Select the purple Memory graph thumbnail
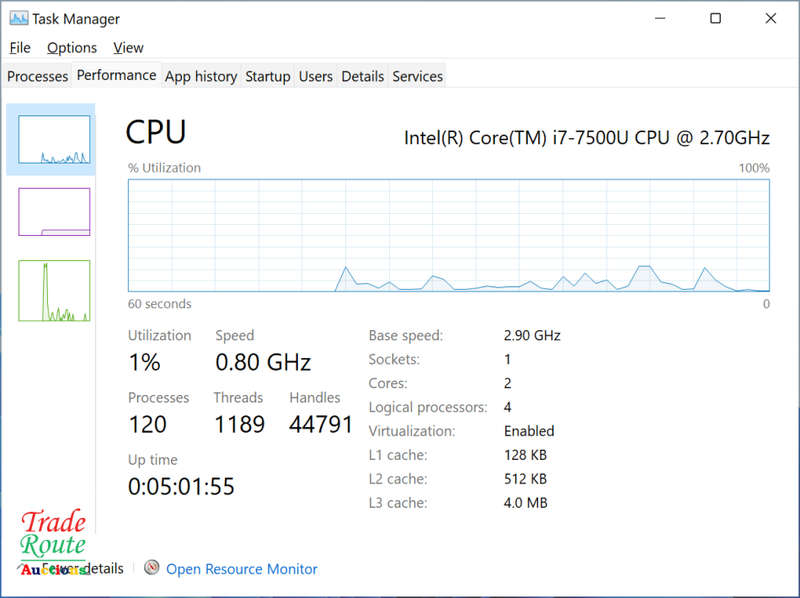The width and height of the screenshot is (800, 598). pyautogui.click(x=54, y=212)
